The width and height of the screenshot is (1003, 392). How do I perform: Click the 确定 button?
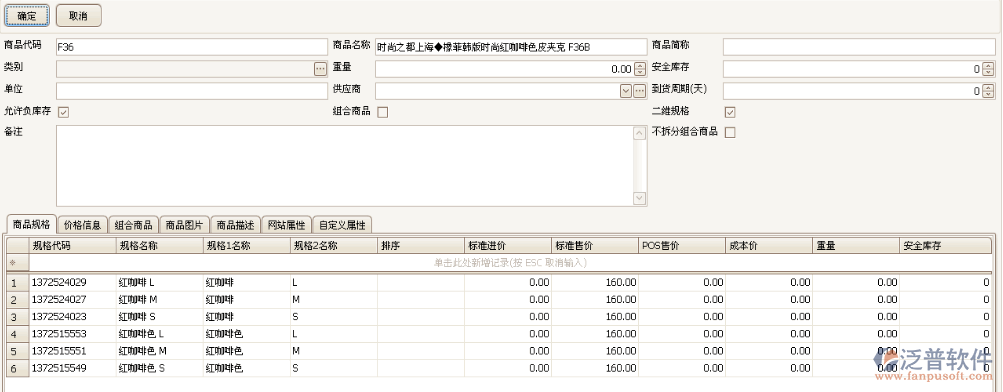click(x=27, y=16)
